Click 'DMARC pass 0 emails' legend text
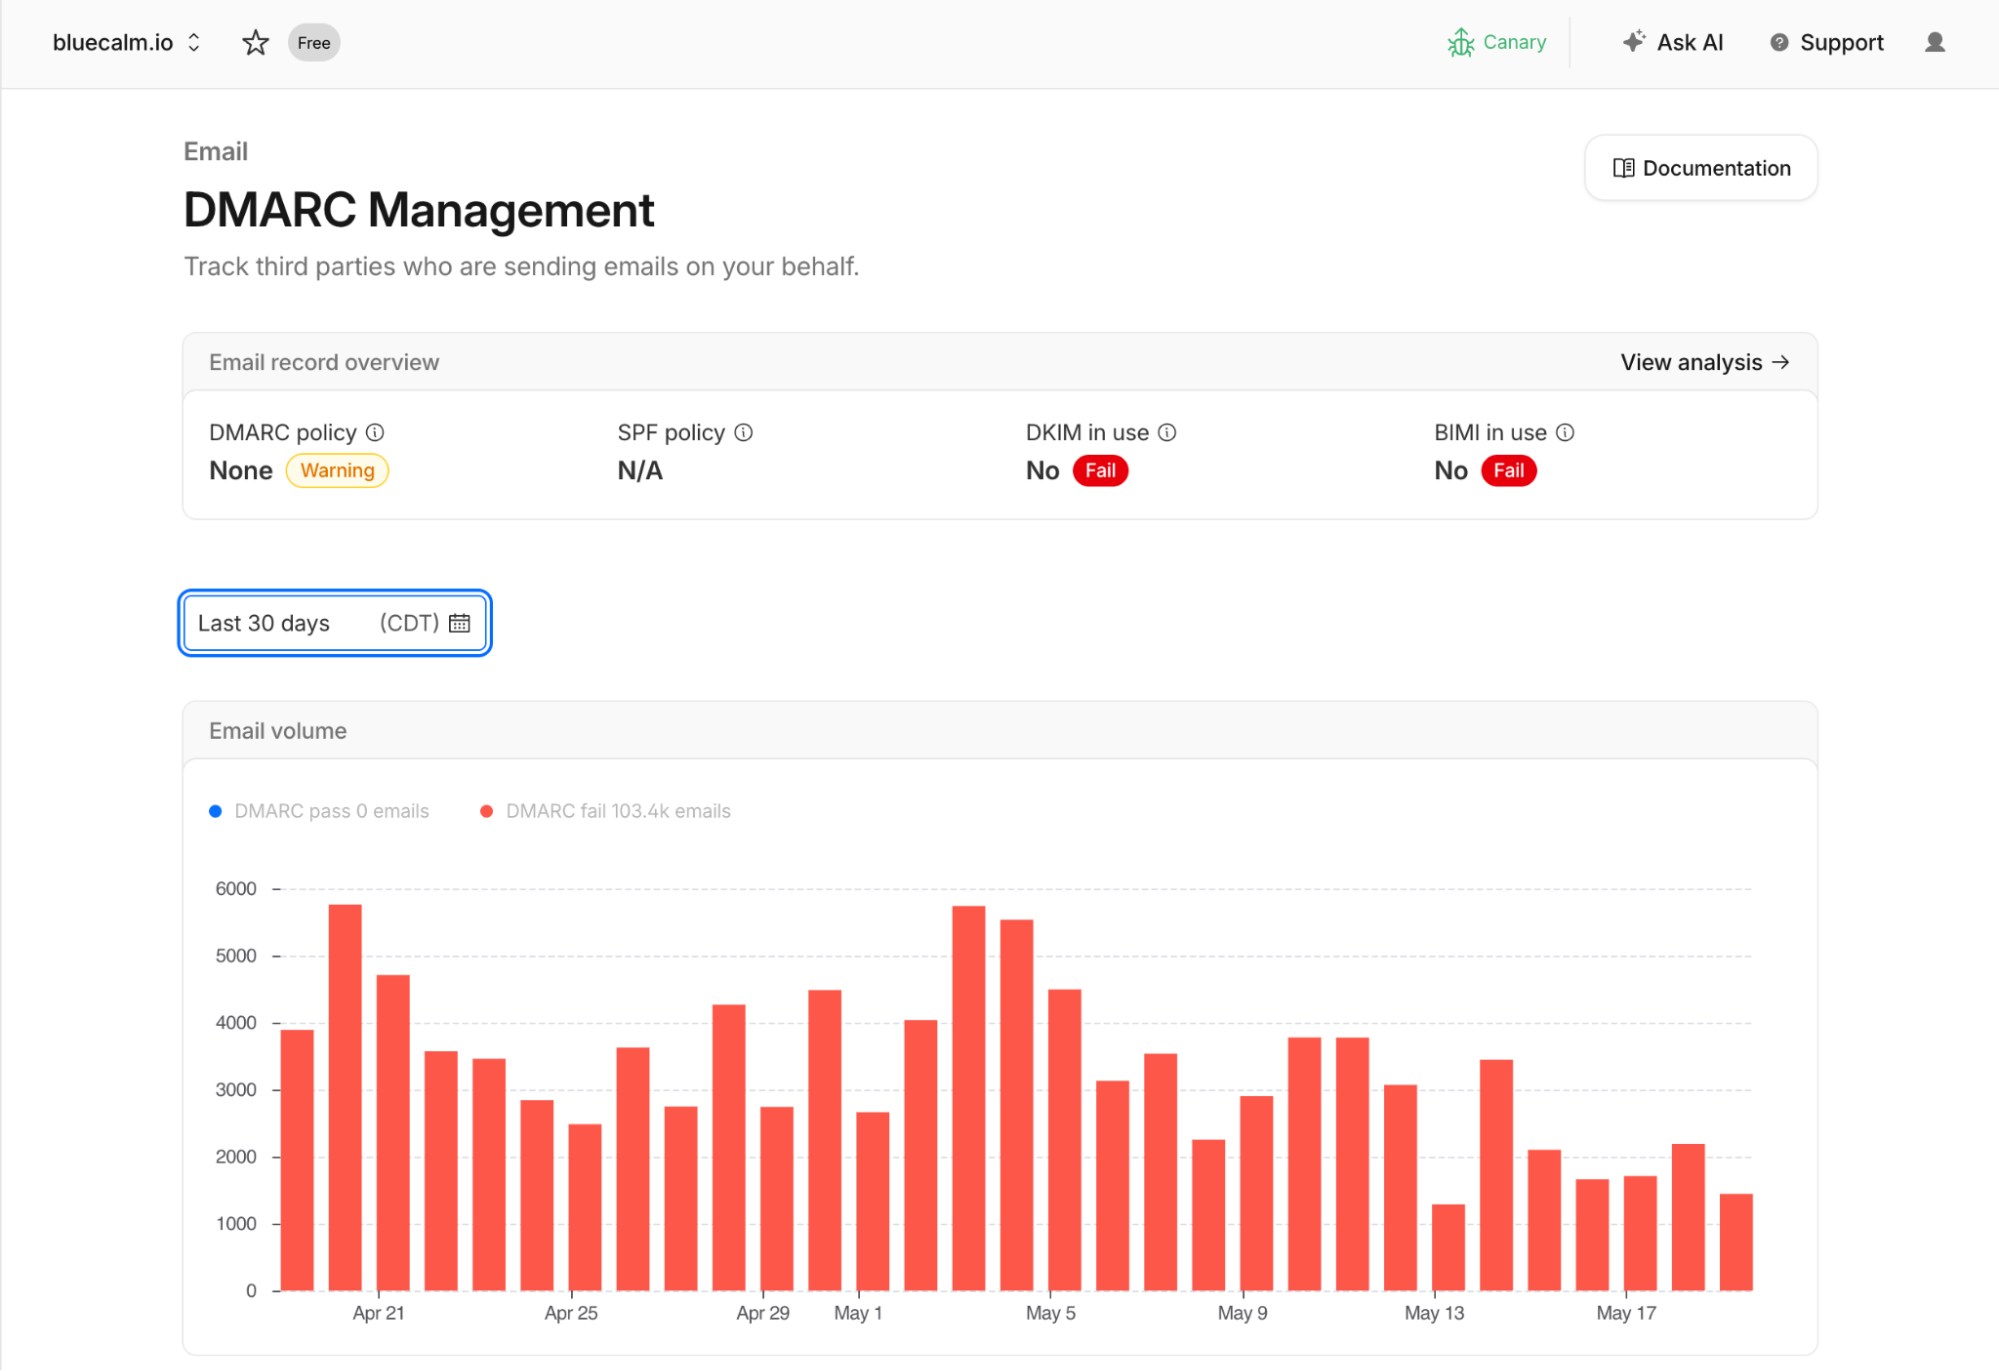Viewport: 1999px width, 1371px height. (x=331, y=811)
